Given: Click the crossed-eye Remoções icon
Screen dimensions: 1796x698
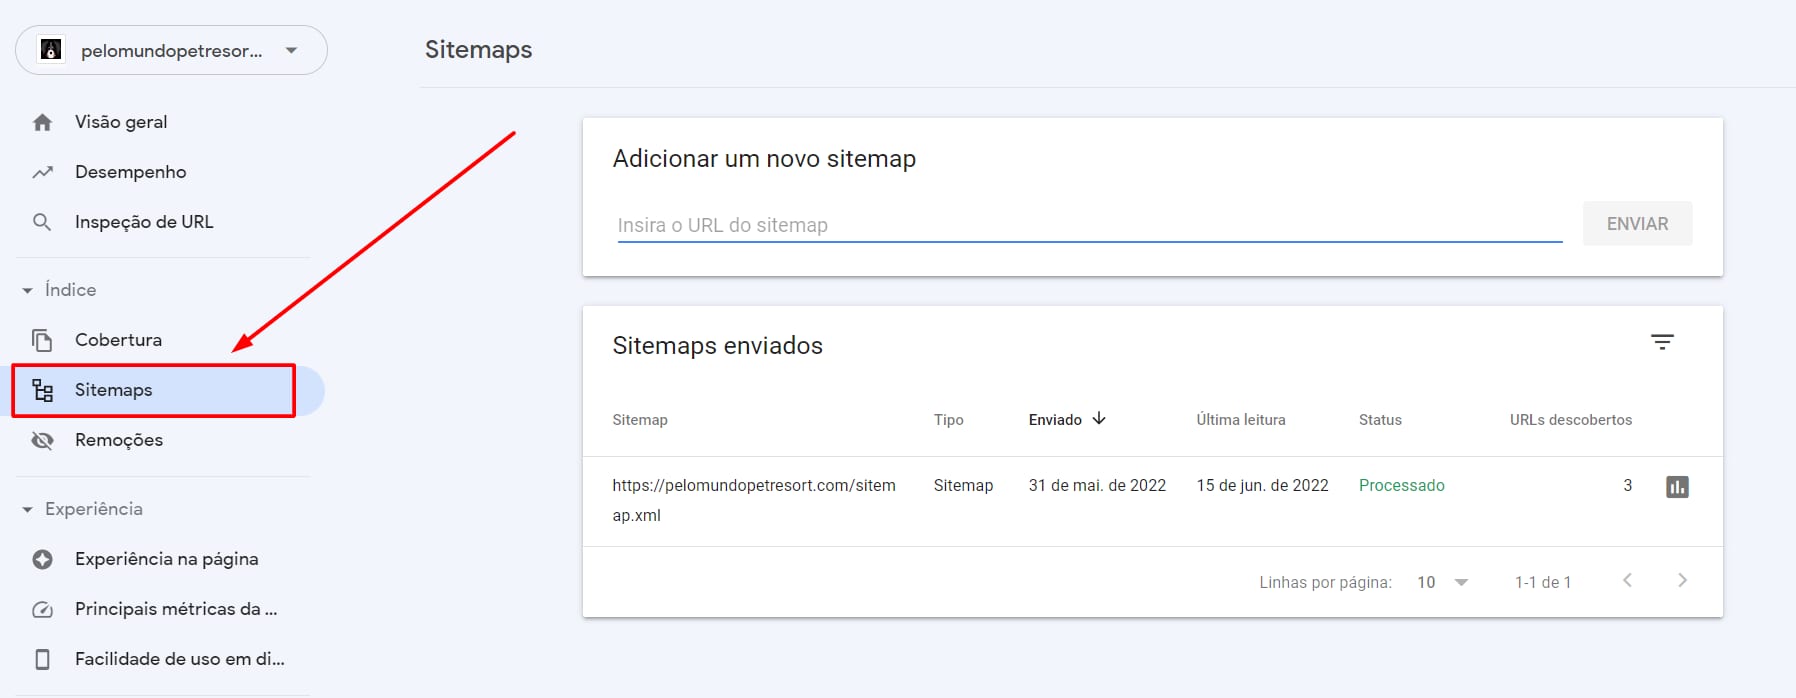Looking at the screenshot, I should tap(42, 440).
